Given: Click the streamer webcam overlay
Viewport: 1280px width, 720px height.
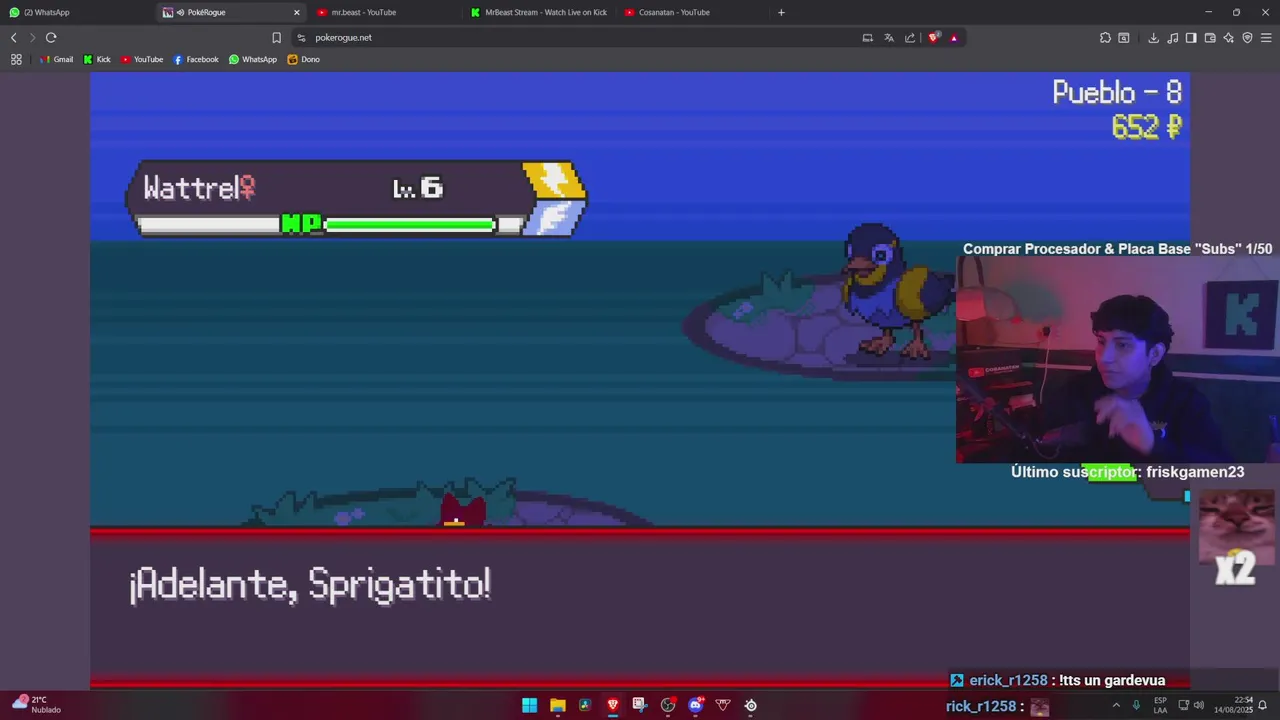Looking at the screenshot, I should point(1117,361).
